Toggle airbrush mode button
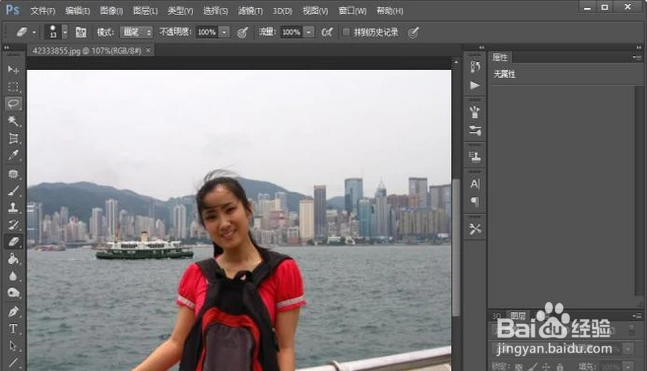The height and width of the screenshot is (371, 647). pos(327,32)
